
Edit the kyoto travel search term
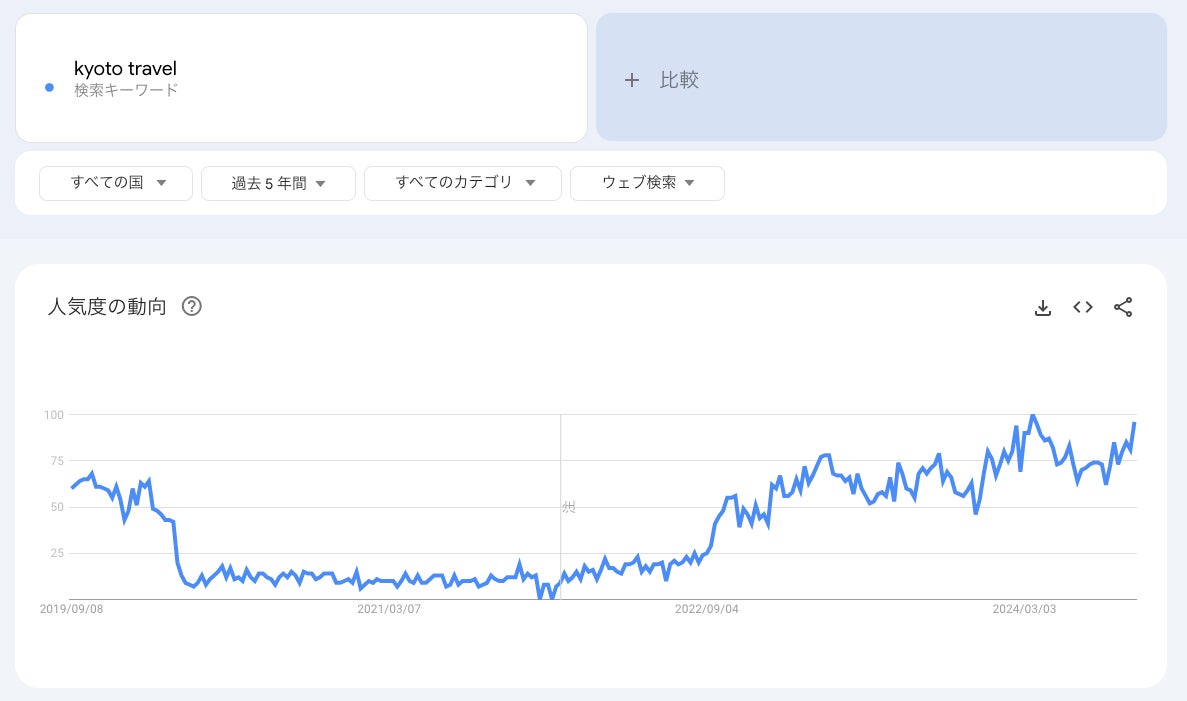pos(125,69)
